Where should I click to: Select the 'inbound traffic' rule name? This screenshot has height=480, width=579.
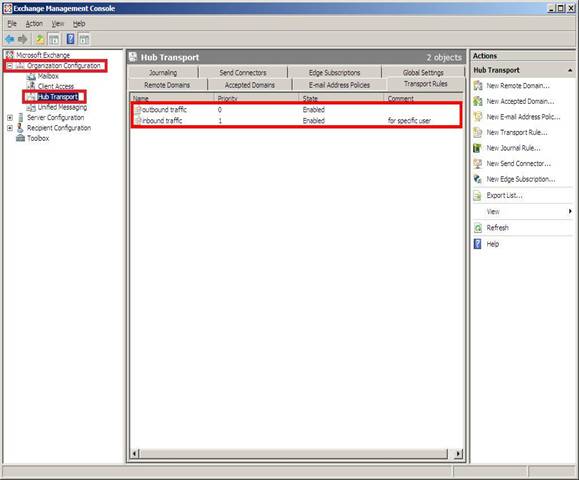[x=162, y=120]
